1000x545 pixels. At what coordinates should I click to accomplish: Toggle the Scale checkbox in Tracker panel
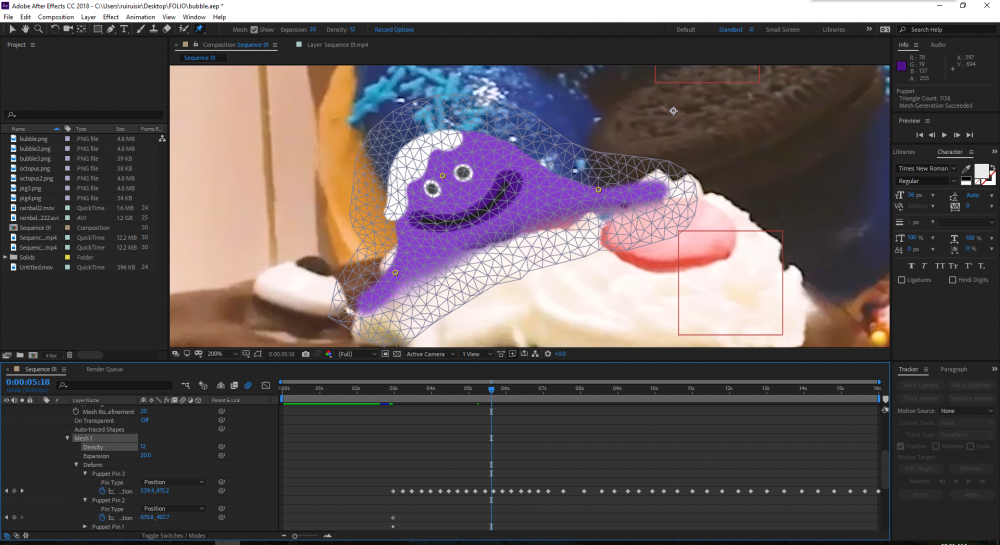970,446
